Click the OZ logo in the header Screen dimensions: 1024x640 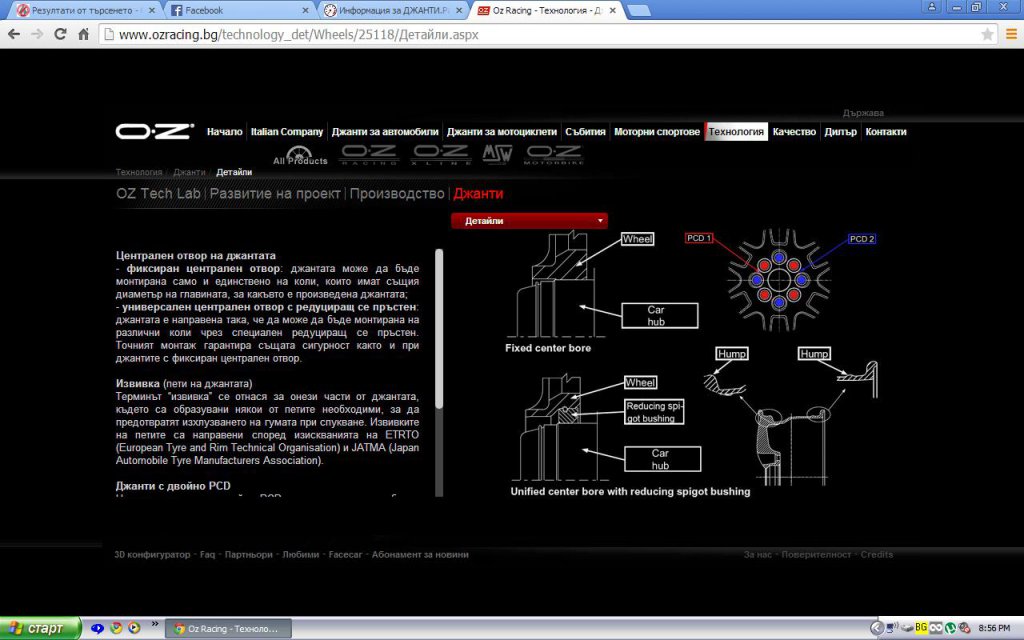click(x=155, y=131)
